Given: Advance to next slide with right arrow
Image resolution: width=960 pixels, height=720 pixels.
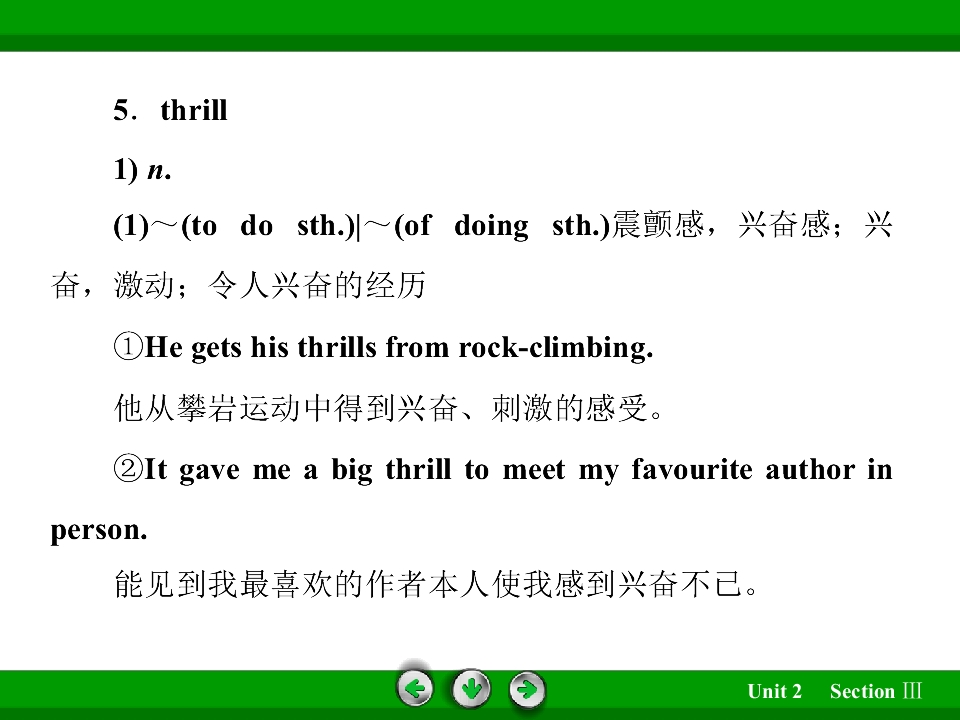Looking at the screenshot, I should click(x=527, y=690).
